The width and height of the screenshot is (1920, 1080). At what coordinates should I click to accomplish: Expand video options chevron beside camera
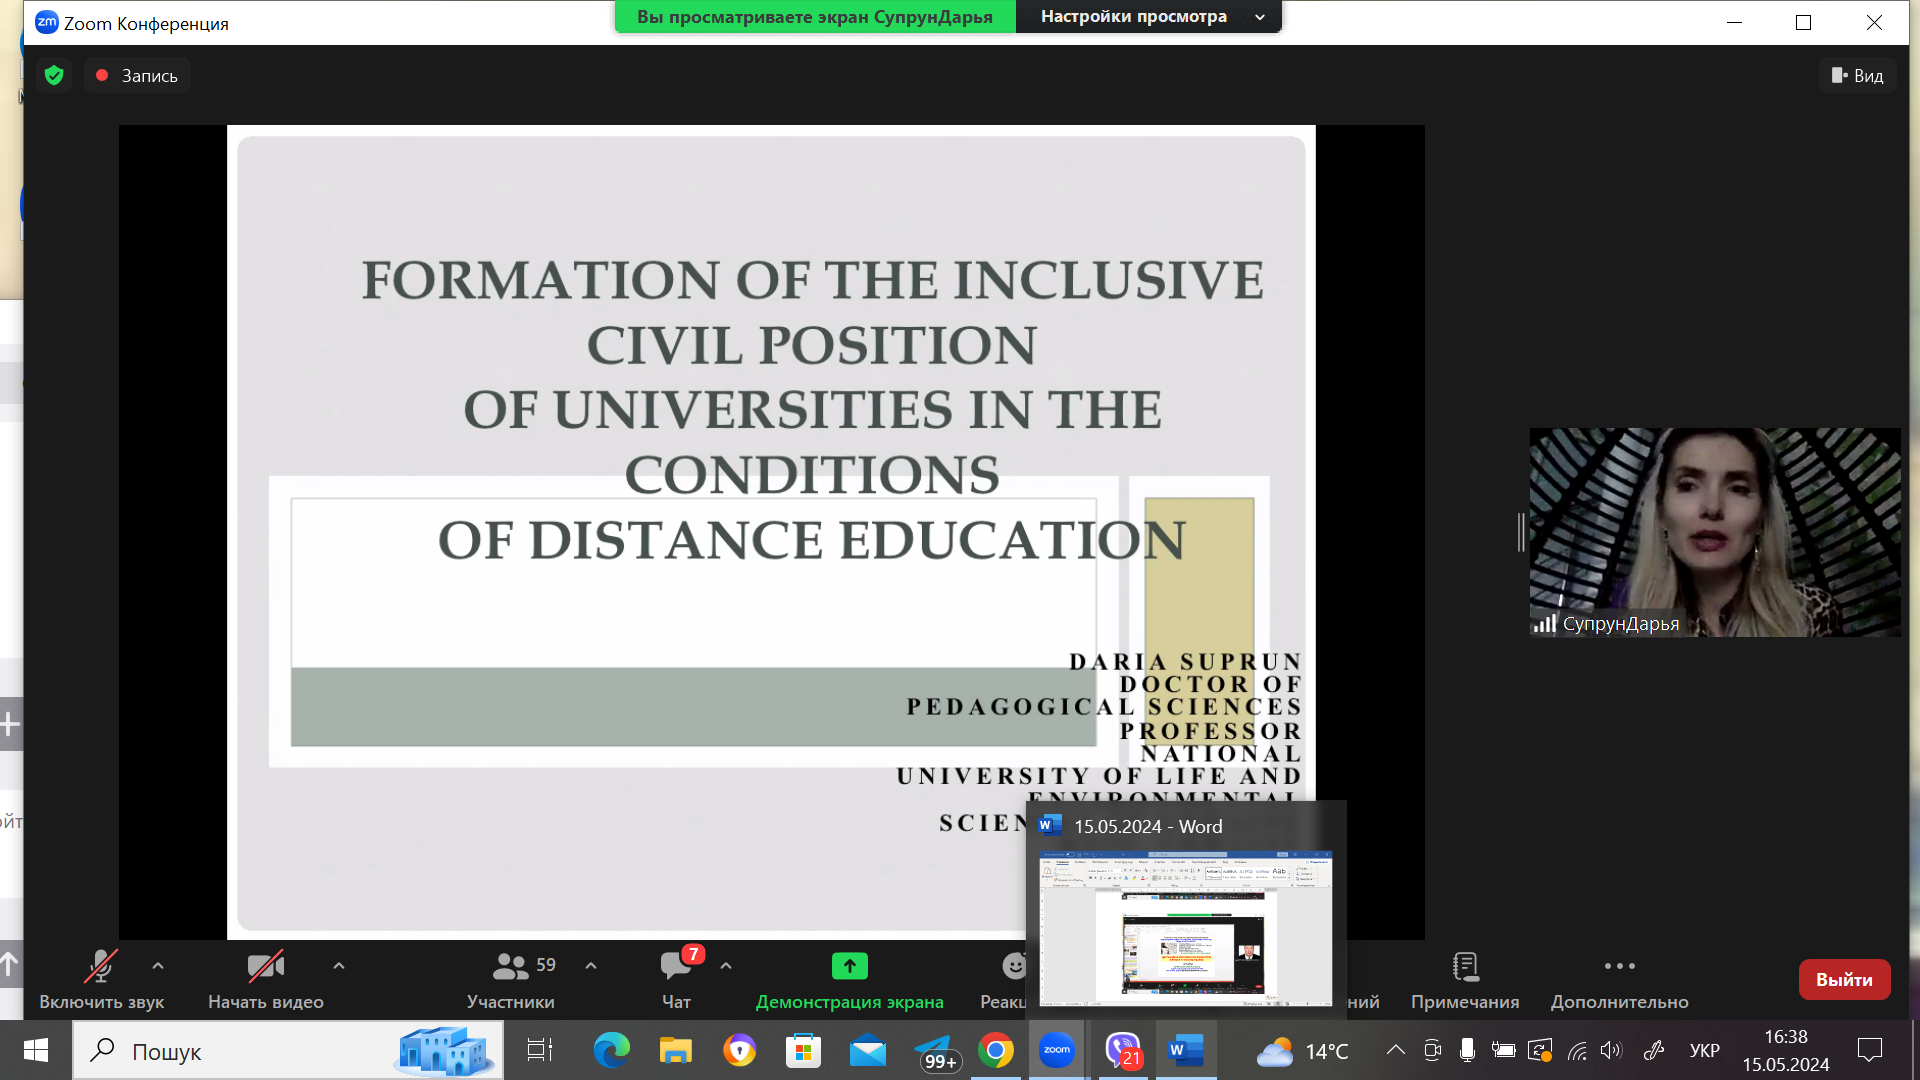coord(339,966)
